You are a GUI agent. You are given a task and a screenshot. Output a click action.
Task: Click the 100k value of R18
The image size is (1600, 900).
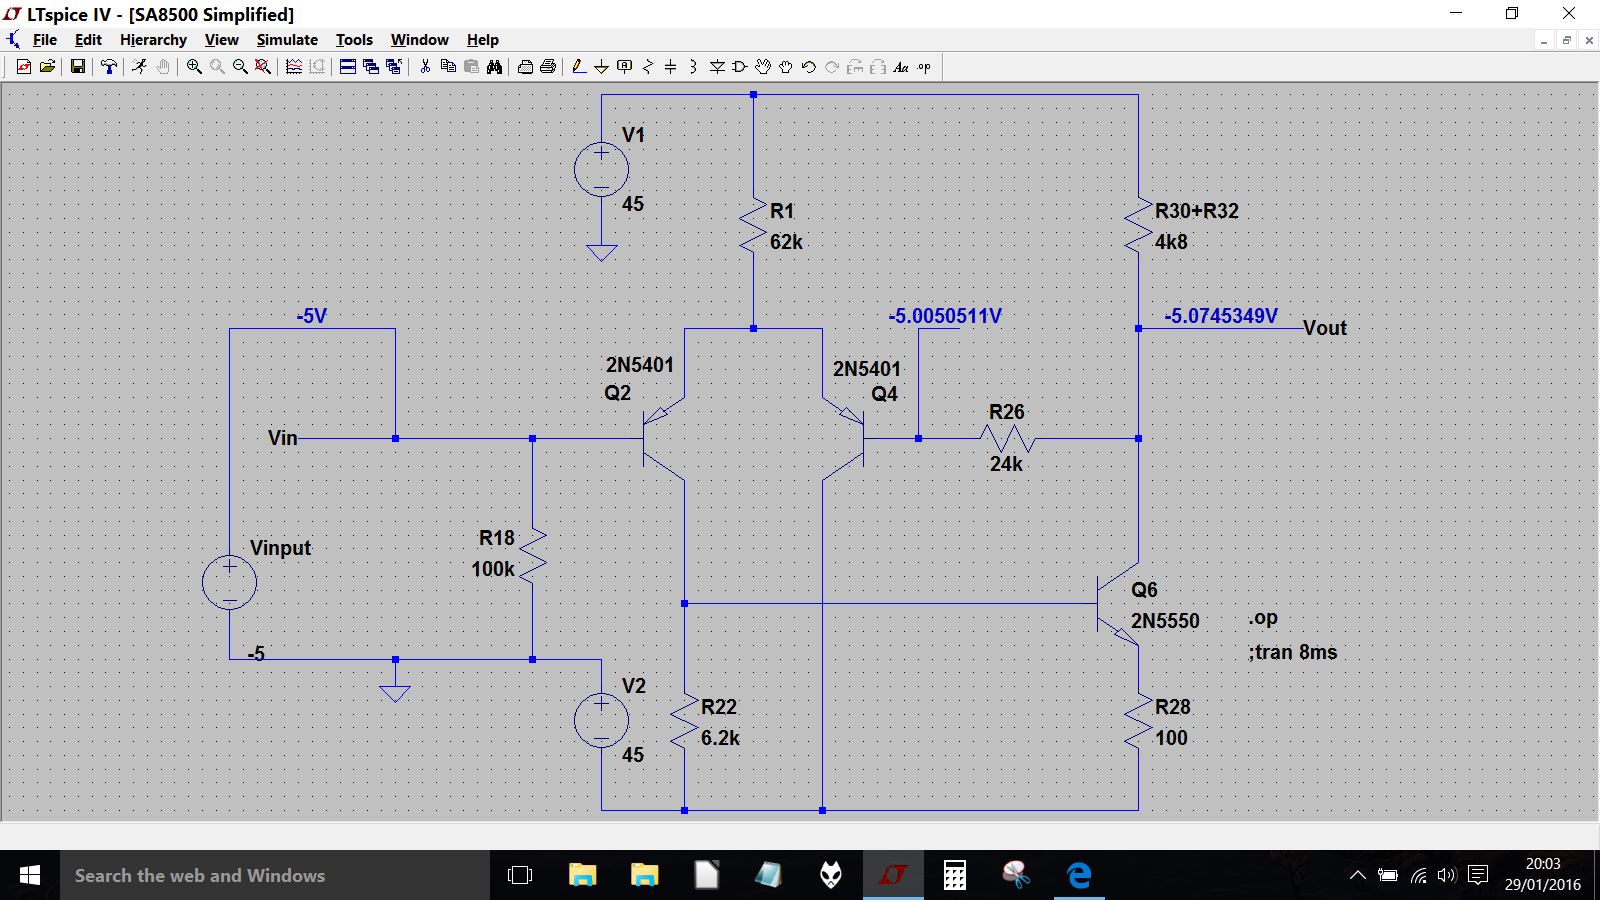pos(493,569)
